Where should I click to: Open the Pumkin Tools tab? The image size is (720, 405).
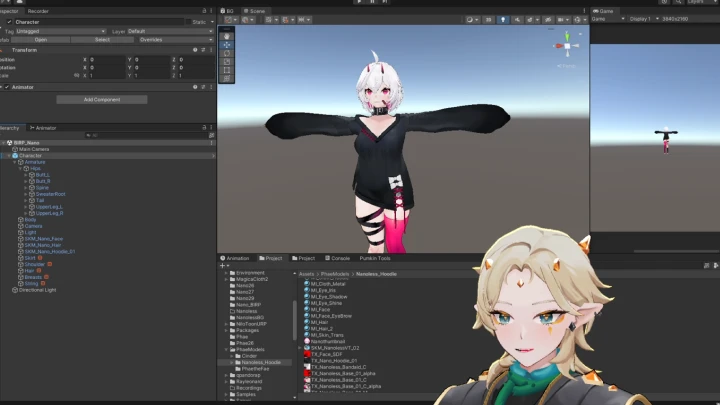pos(375,258)
